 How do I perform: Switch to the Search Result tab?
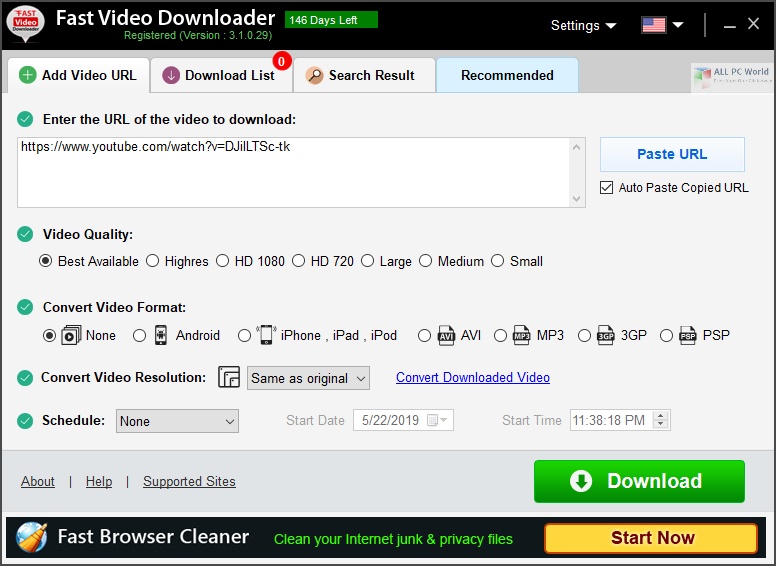364,75
